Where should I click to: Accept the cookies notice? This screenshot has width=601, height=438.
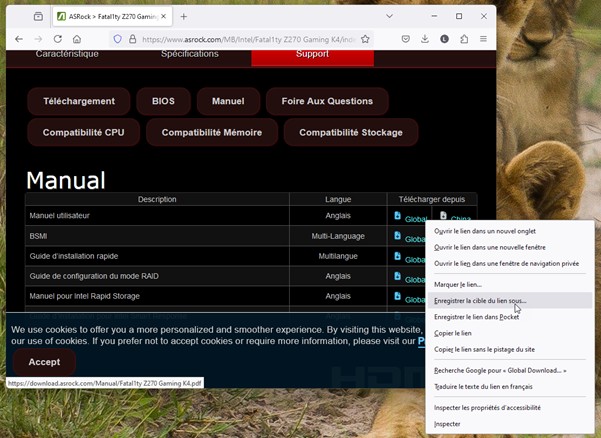click(44, 362)
